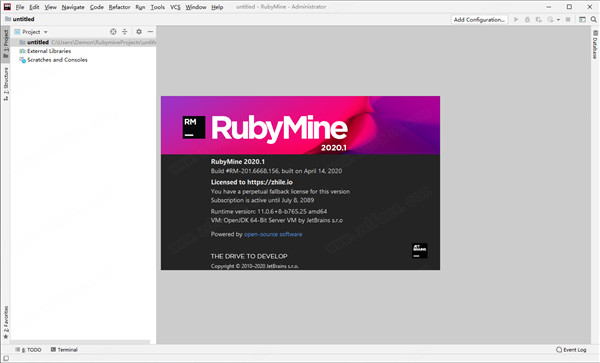600x363 pixels.
Task: Click the Collapse All icon in Project panel
Action: [x=124, y=32]
